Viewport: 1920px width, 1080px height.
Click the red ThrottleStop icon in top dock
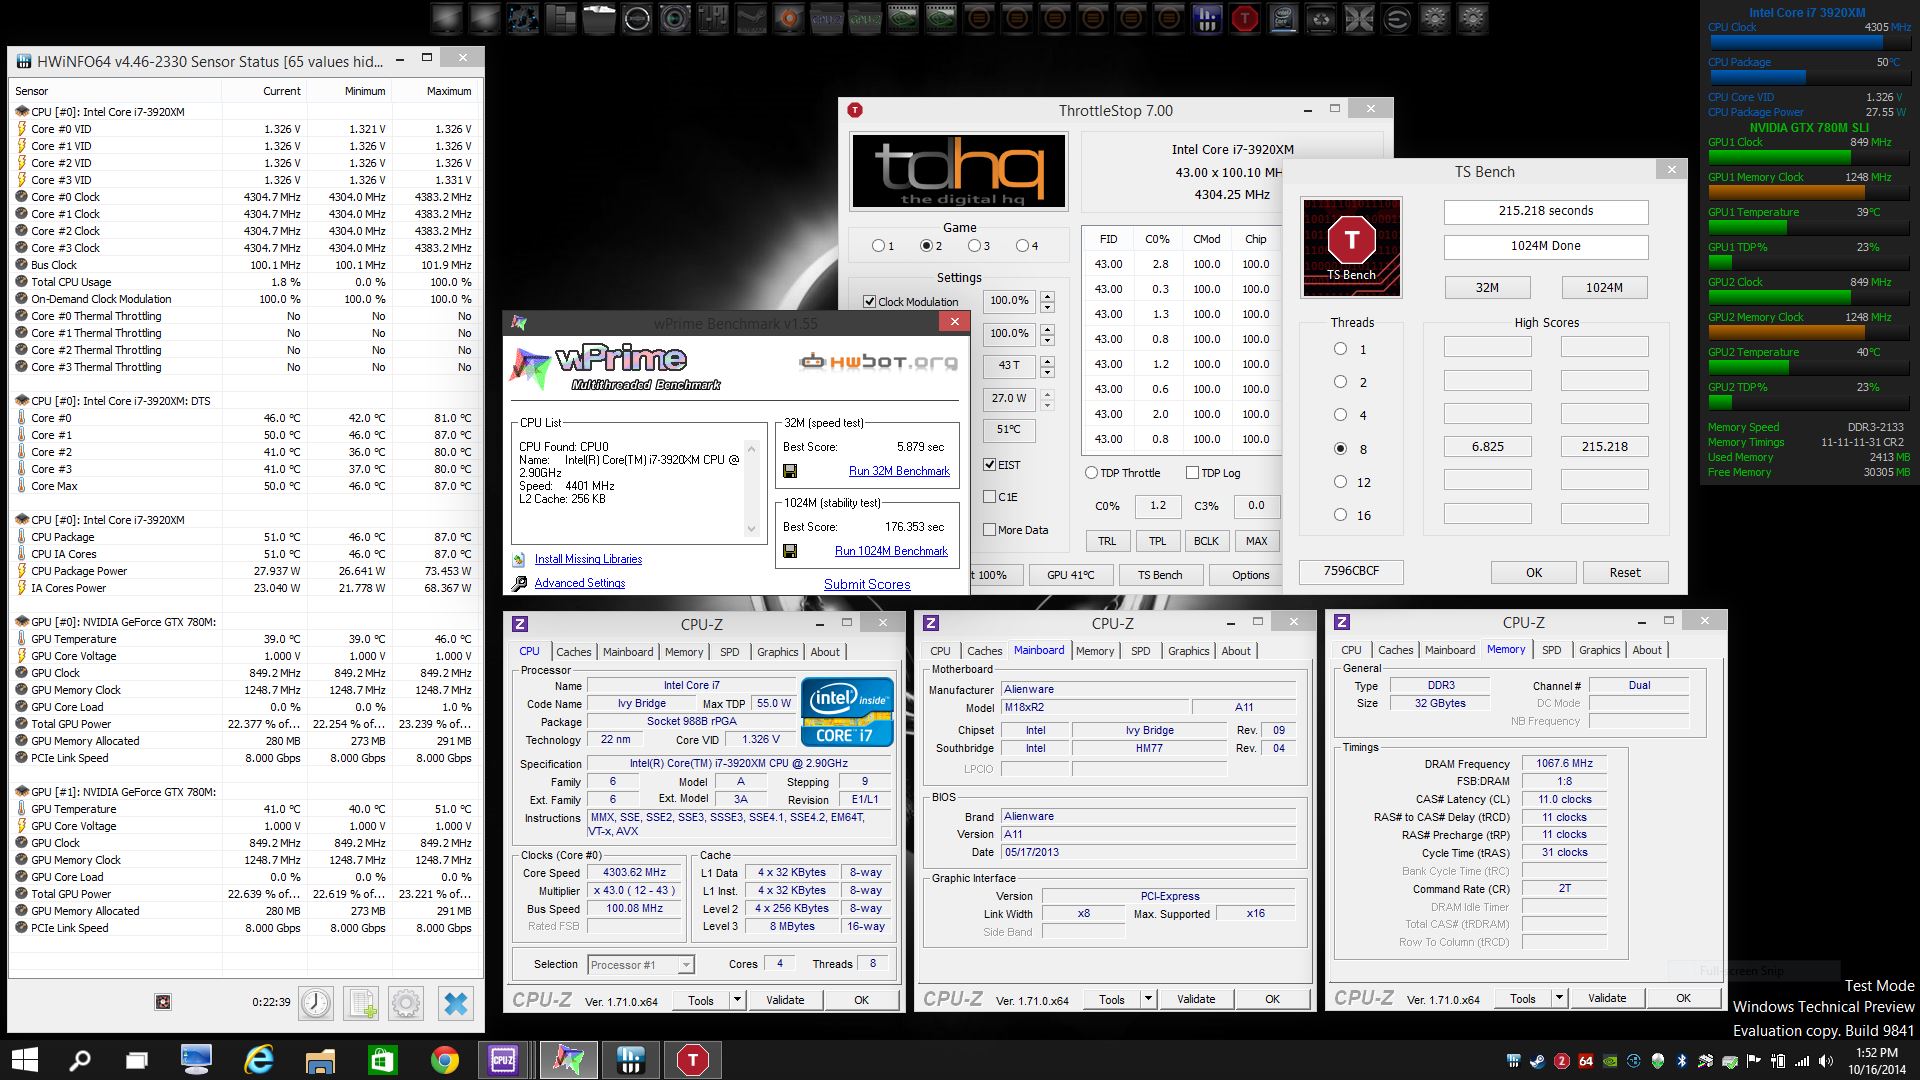[1245, 19]
